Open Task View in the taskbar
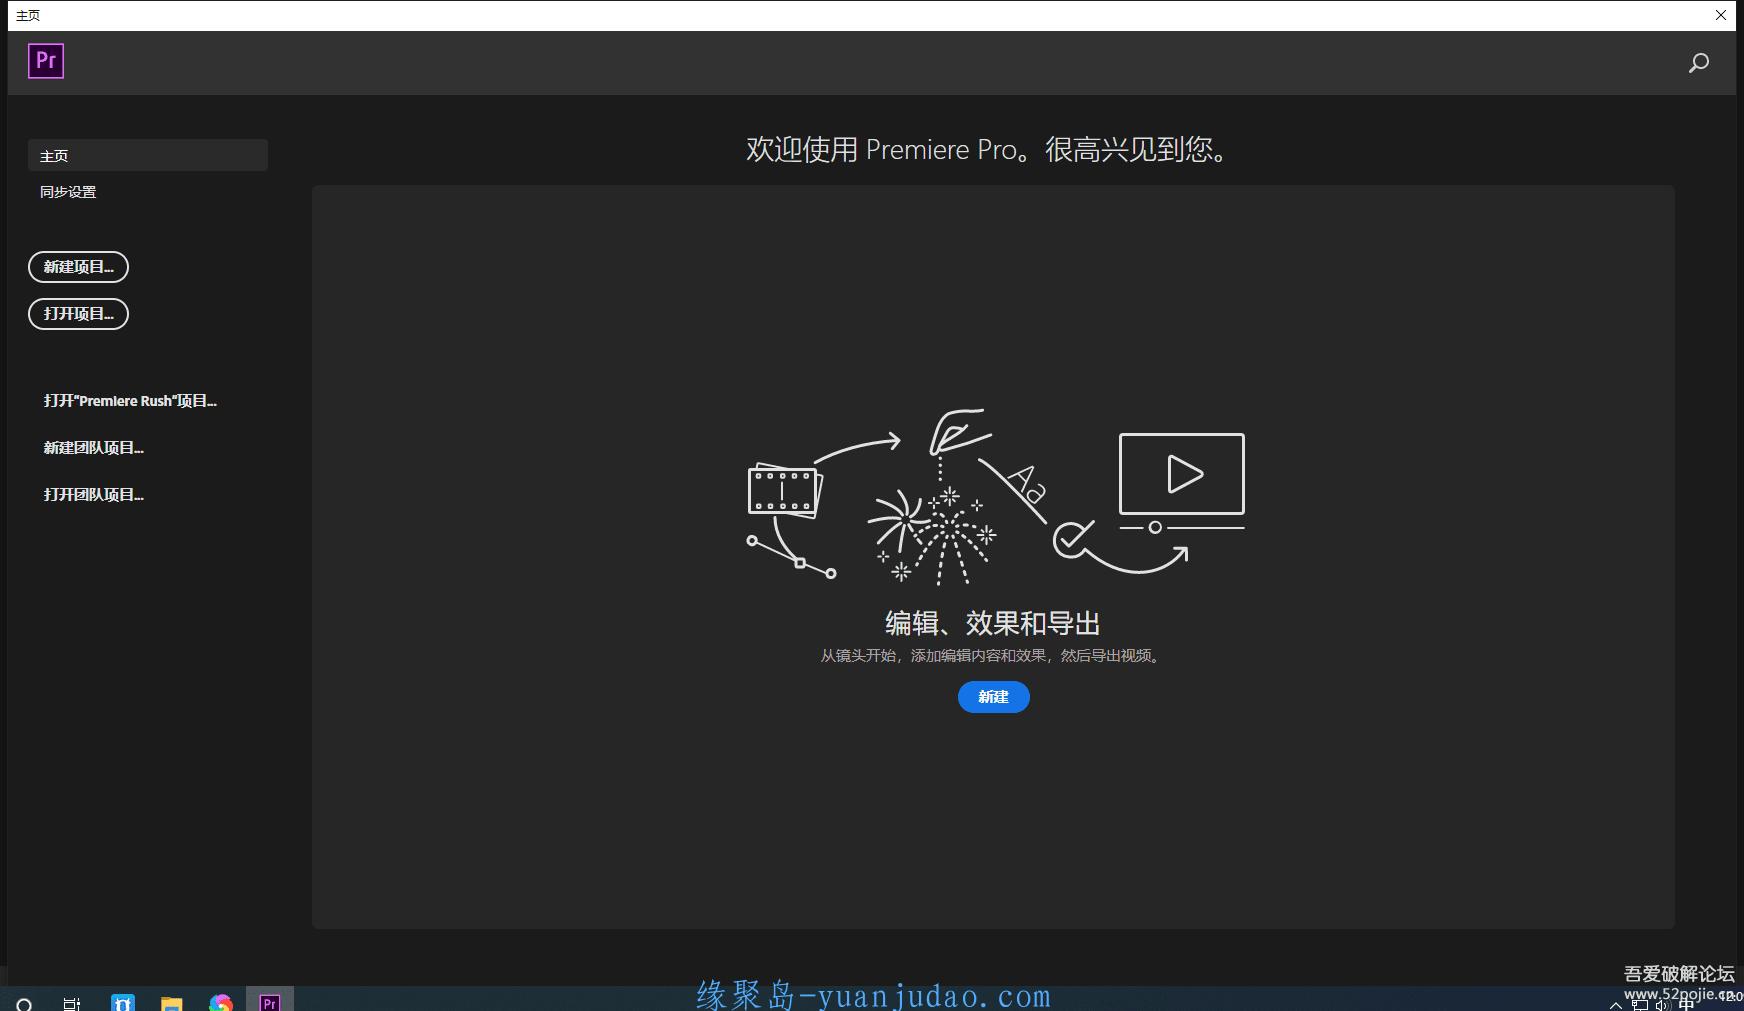The height and width of the screenshot is (1011, 1744). [71, 1003]
